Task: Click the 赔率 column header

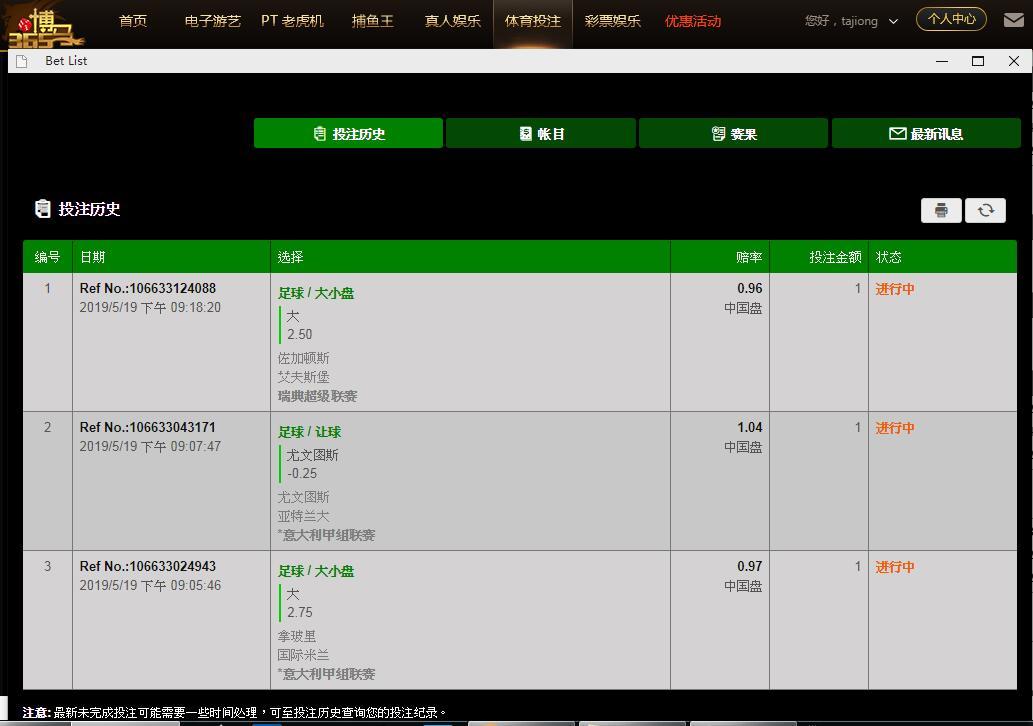Action: [749, 257]
